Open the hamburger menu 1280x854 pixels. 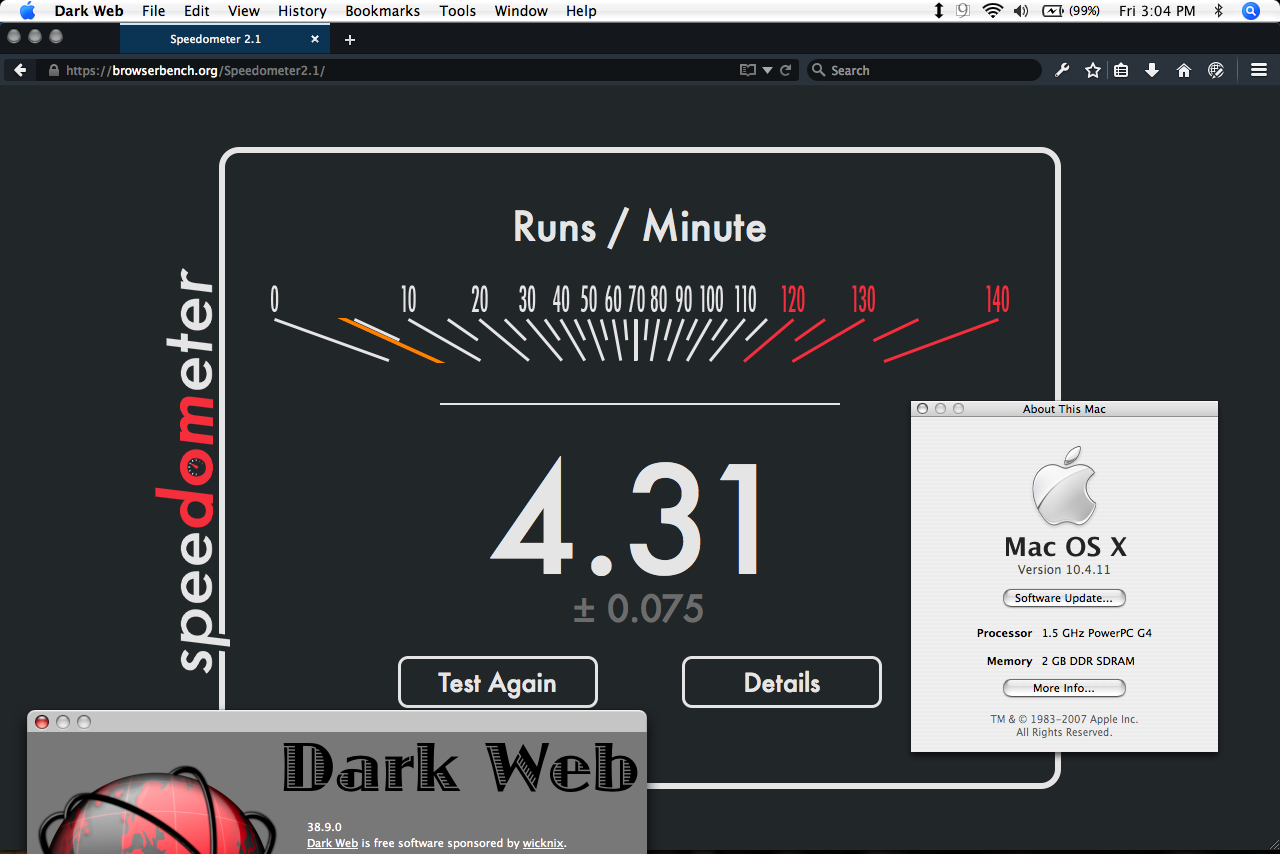1259,70
